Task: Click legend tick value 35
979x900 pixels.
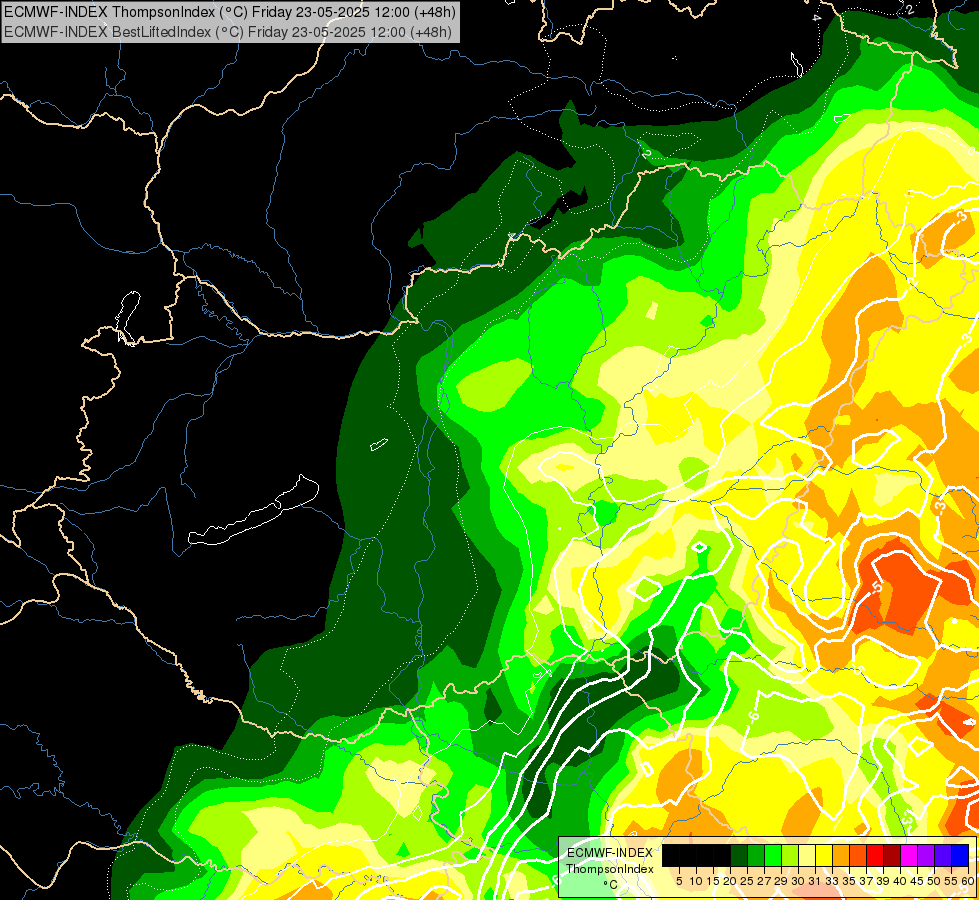Action: click(x=849, y=881)
